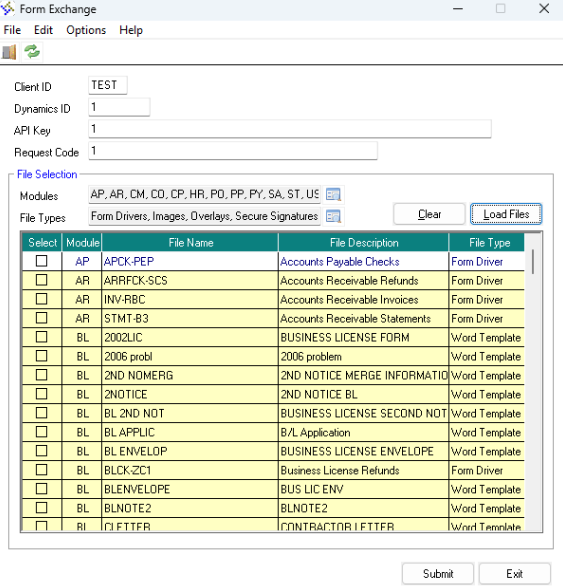563x588 pixels.
Task: Tick the BLCK-ZC1 row checkbox
Action: [42, 470]
